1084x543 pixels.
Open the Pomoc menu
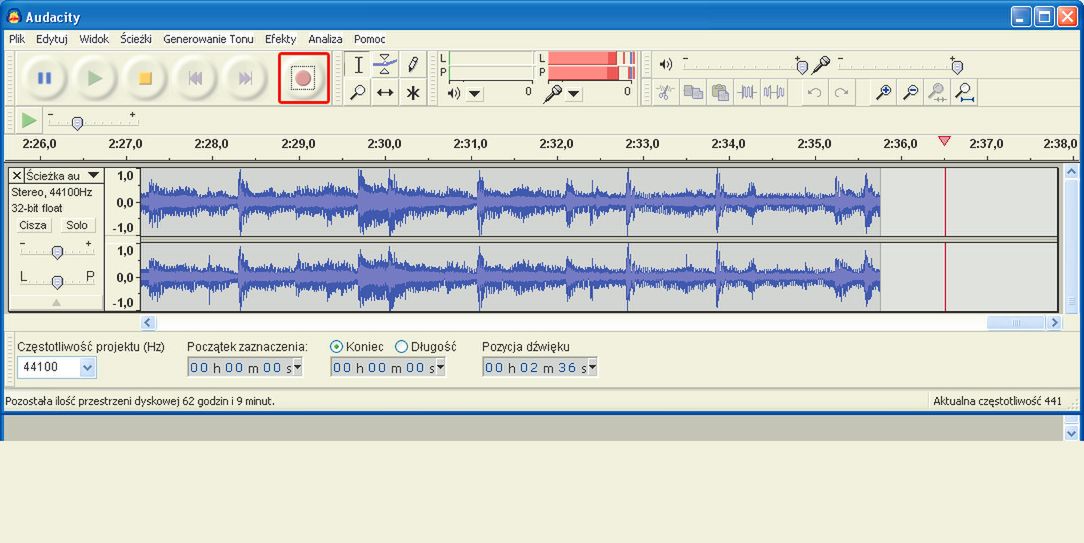click(x=370, y=39)
